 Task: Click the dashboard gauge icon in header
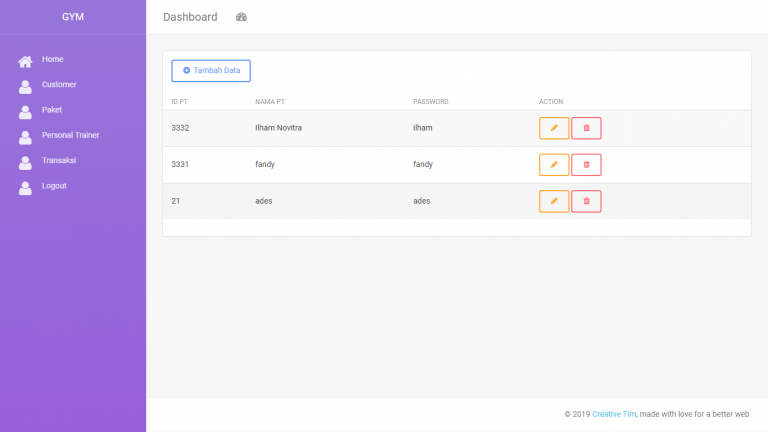coord(241,18)
